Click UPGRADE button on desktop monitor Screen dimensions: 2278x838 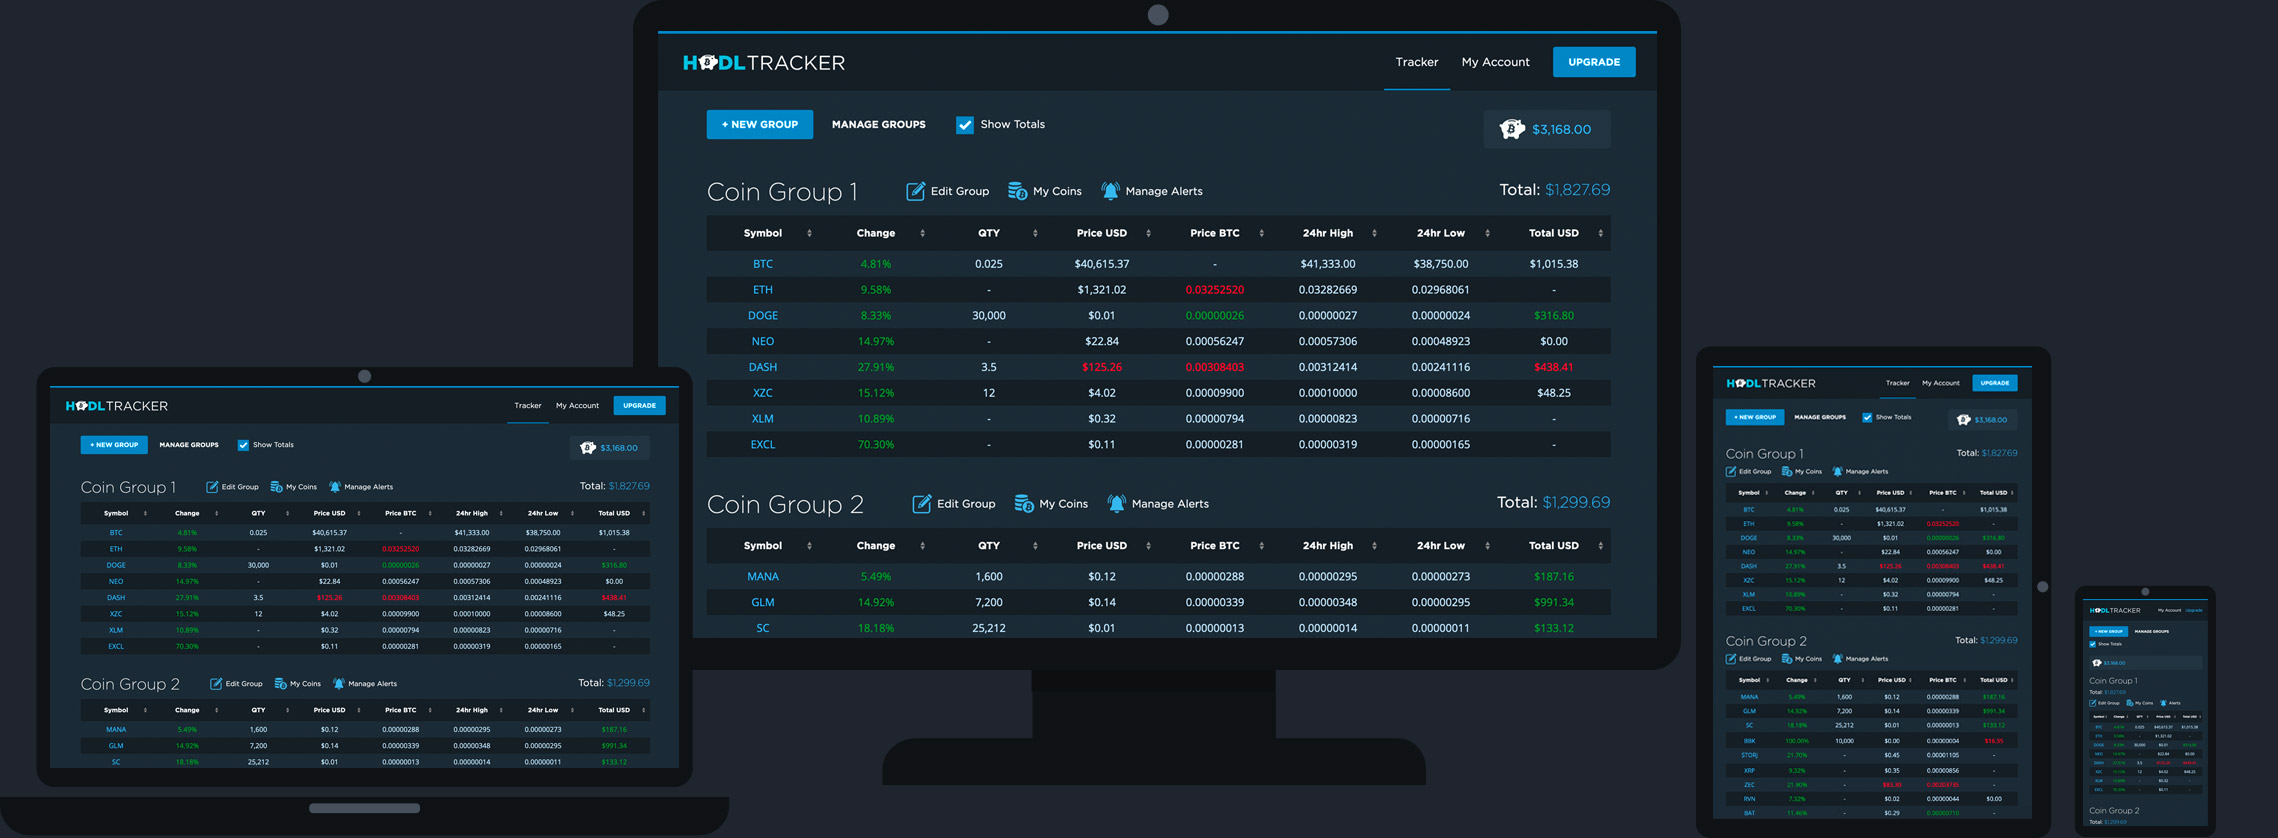click(1594, 62)
